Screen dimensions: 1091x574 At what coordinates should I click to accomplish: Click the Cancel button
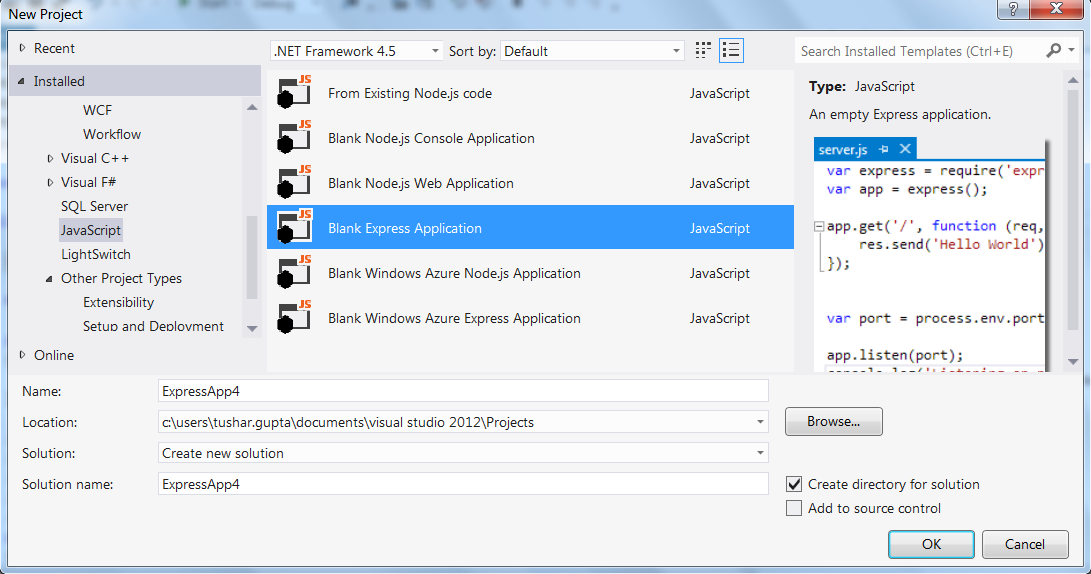coord(1025,544)
